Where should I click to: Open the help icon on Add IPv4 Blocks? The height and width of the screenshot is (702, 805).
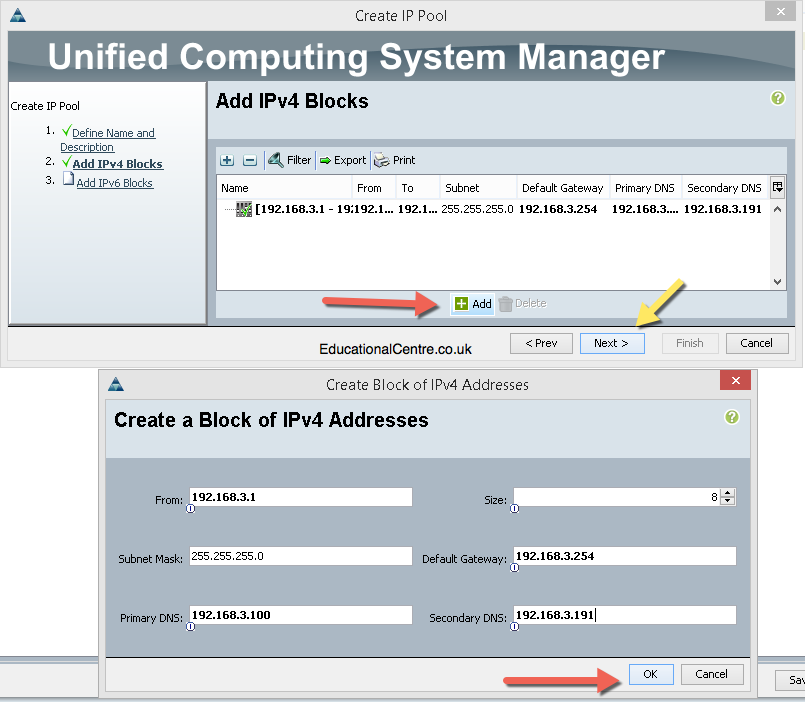pyautogui.click(x=777, y=98)
